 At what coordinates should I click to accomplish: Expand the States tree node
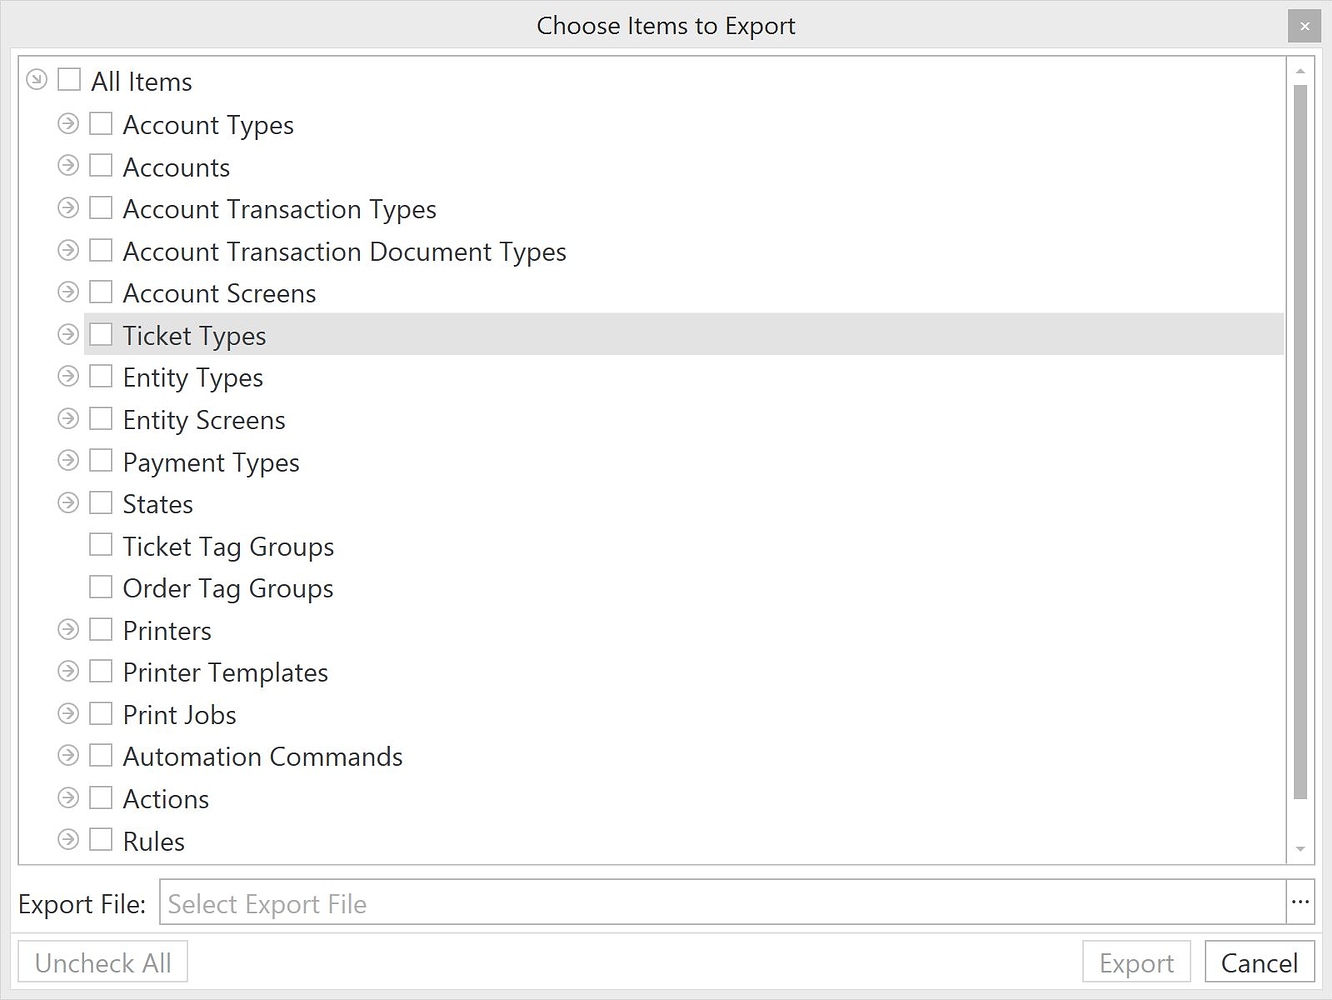tap(68, 502)
